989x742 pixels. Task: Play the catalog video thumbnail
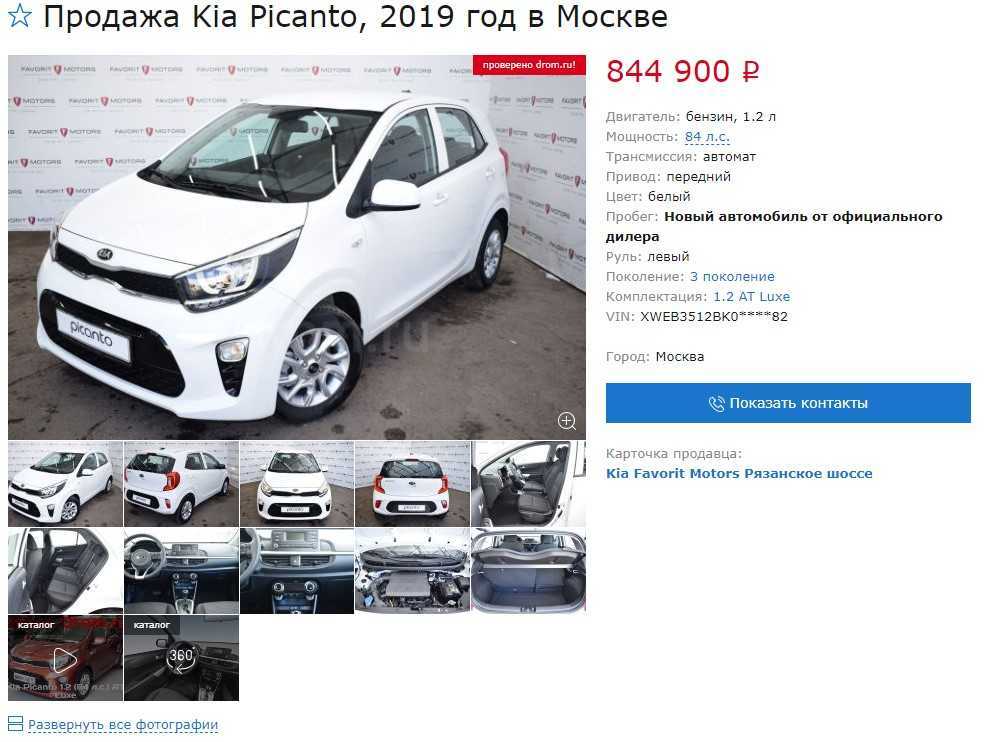coord(66,658)
